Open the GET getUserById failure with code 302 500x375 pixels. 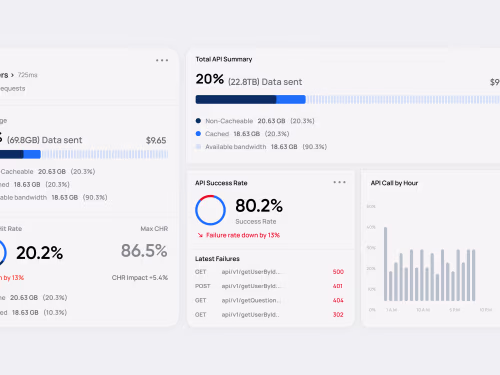269,315
